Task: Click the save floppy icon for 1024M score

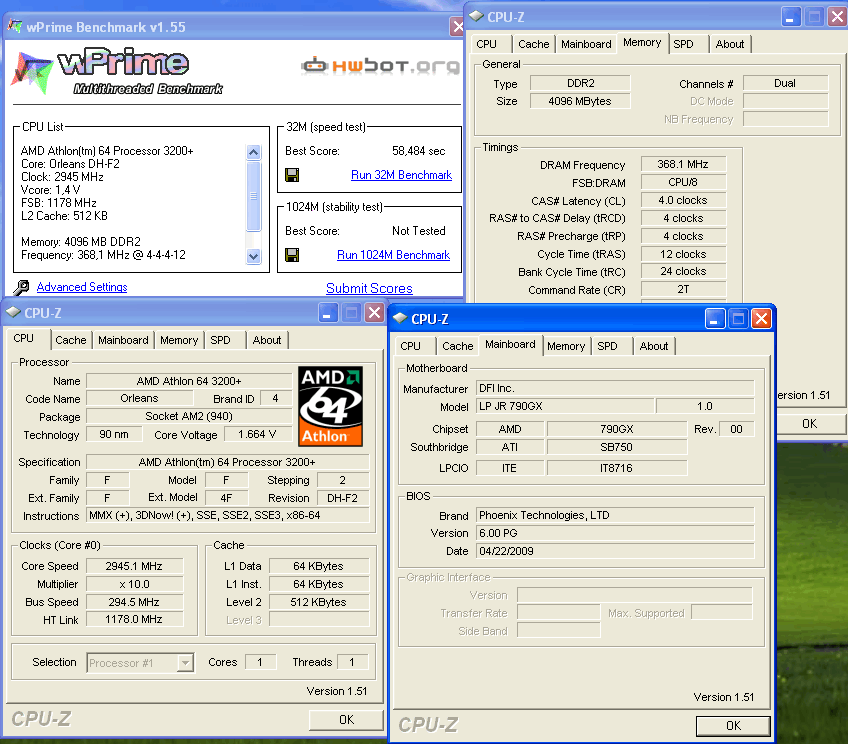Action: point(292,255)
